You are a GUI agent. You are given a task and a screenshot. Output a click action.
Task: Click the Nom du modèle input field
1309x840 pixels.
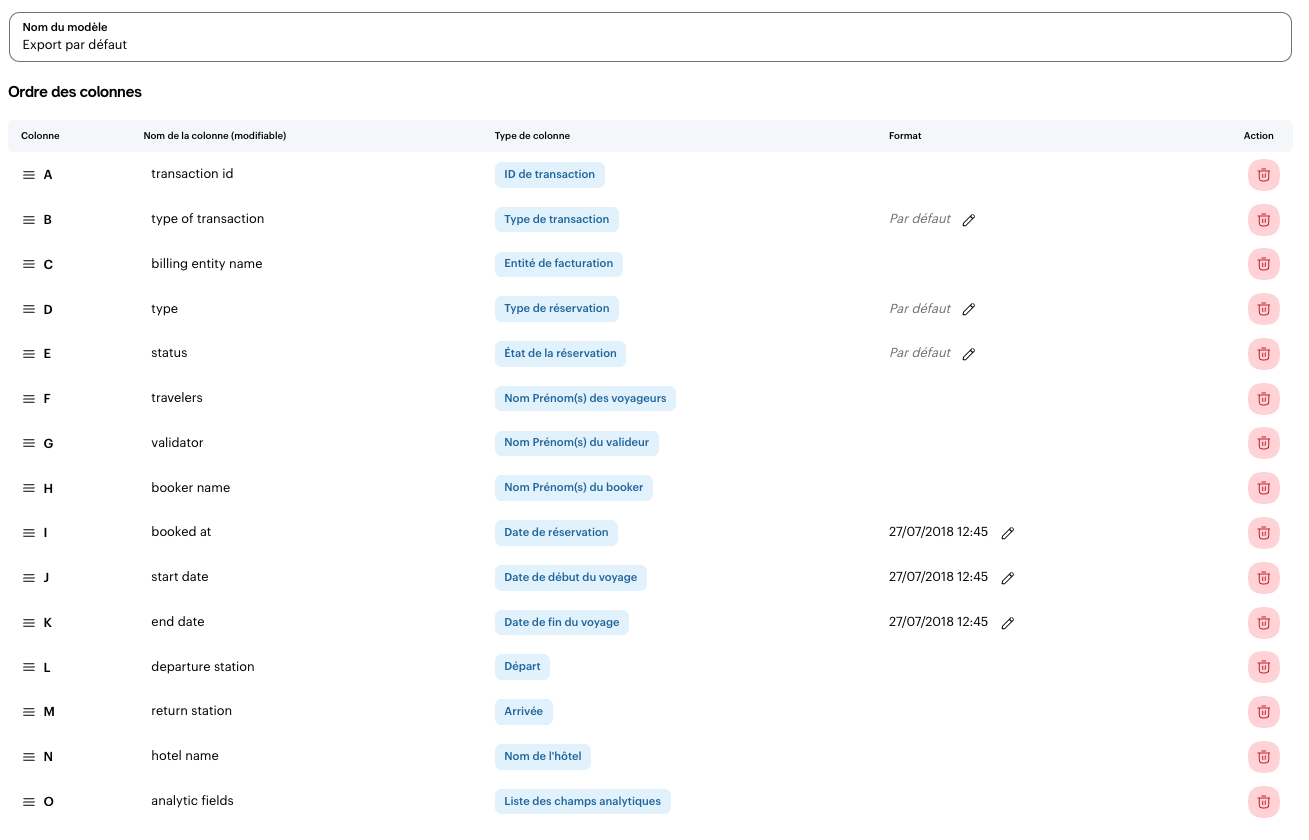pyautogui.click(x=650, y=45)
